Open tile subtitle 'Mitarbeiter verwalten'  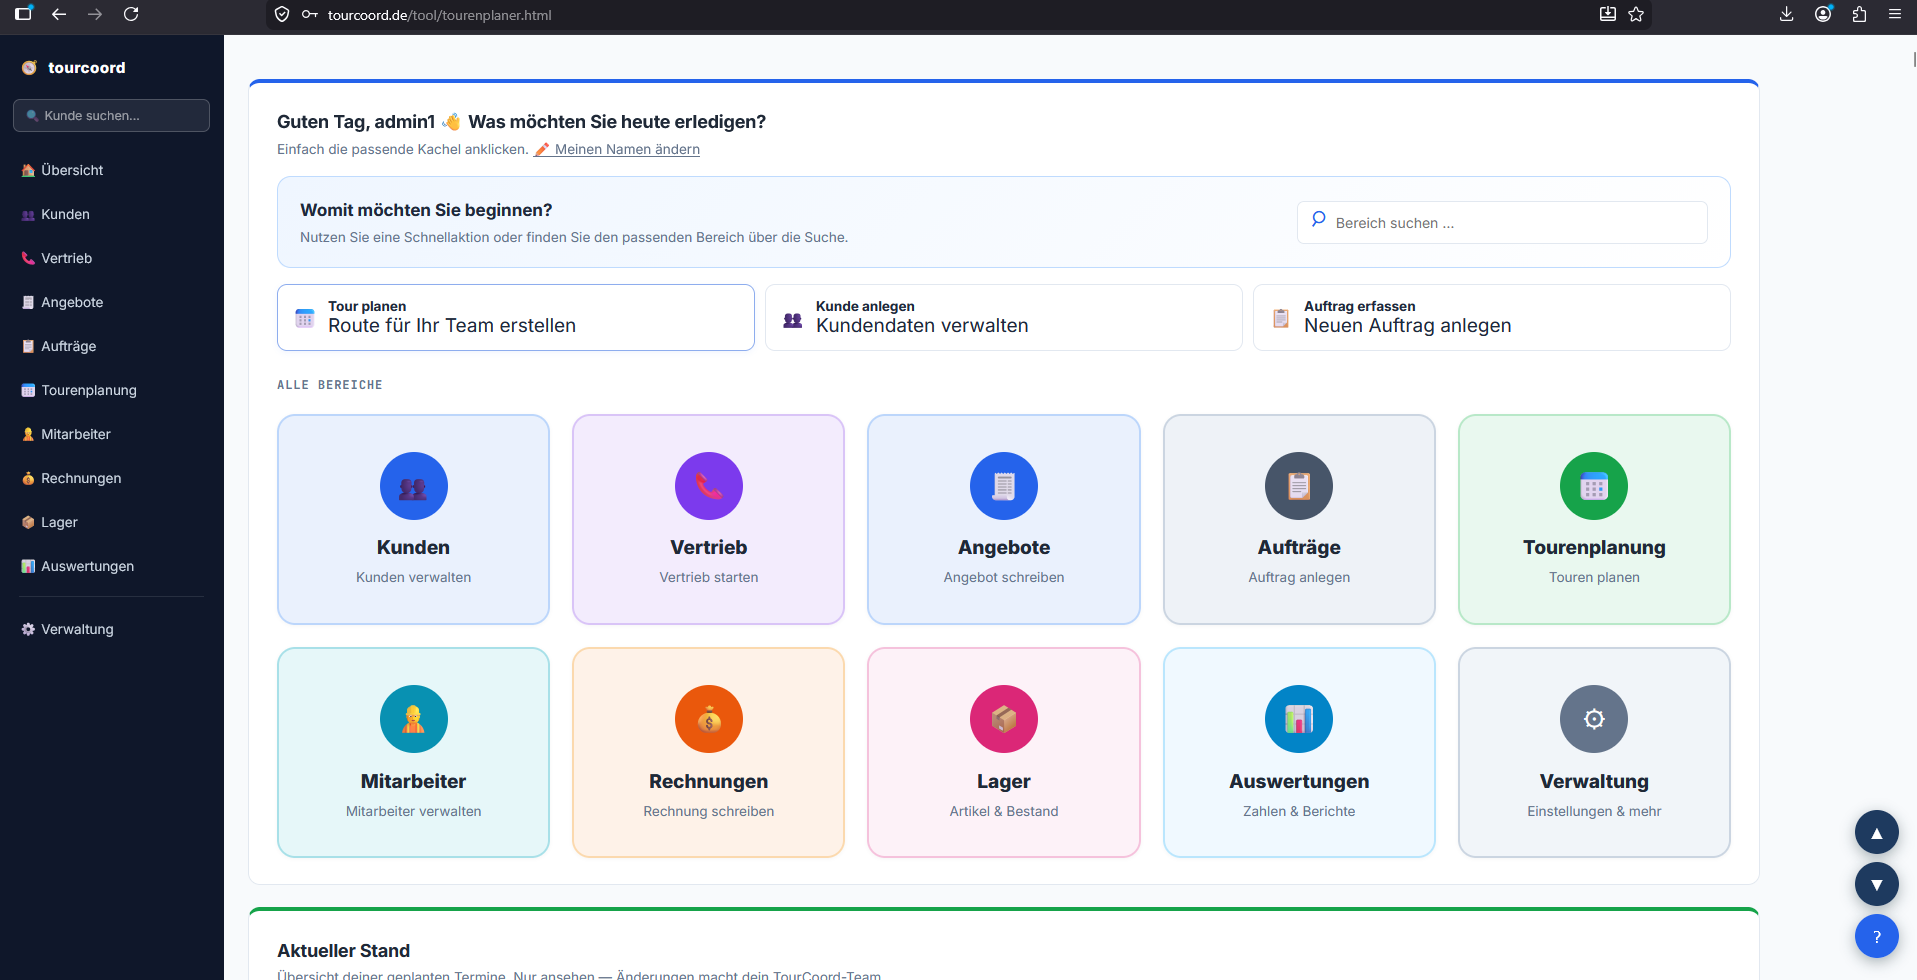pos(414,811)
